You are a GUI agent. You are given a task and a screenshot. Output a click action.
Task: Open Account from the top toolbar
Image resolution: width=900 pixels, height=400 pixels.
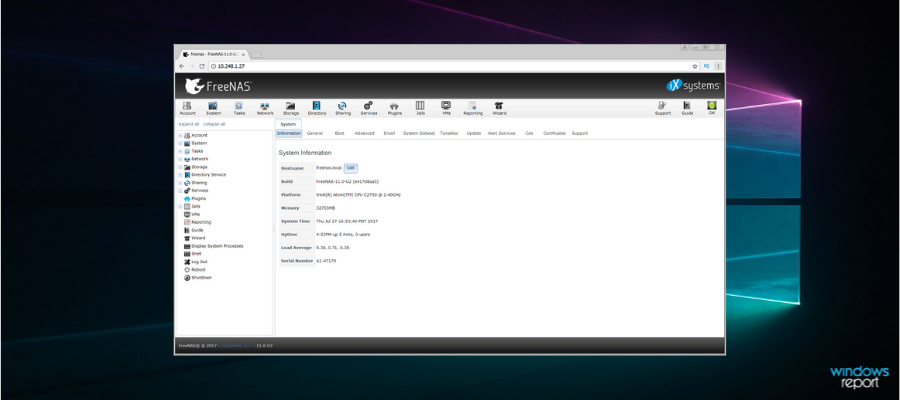(187, 108)
